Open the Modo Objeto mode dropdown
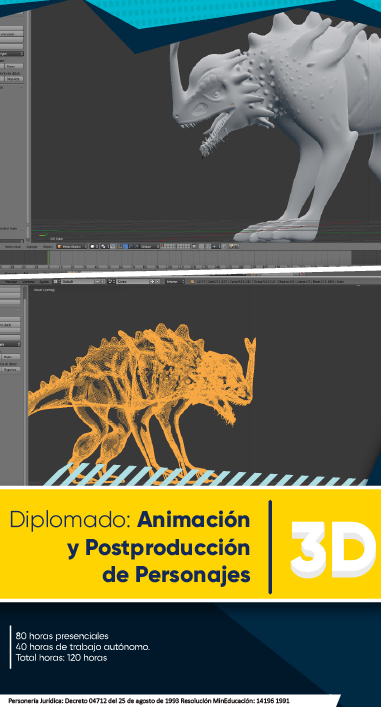The width and height of the screenshot is (381, 707). (x=71, y=247)
